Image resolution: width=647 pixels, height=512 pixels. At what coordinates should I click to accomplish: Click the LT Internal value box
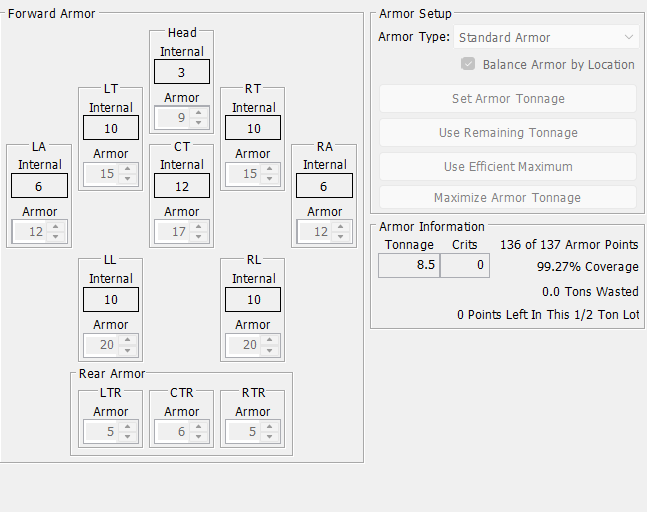click(x=111, y=127)
